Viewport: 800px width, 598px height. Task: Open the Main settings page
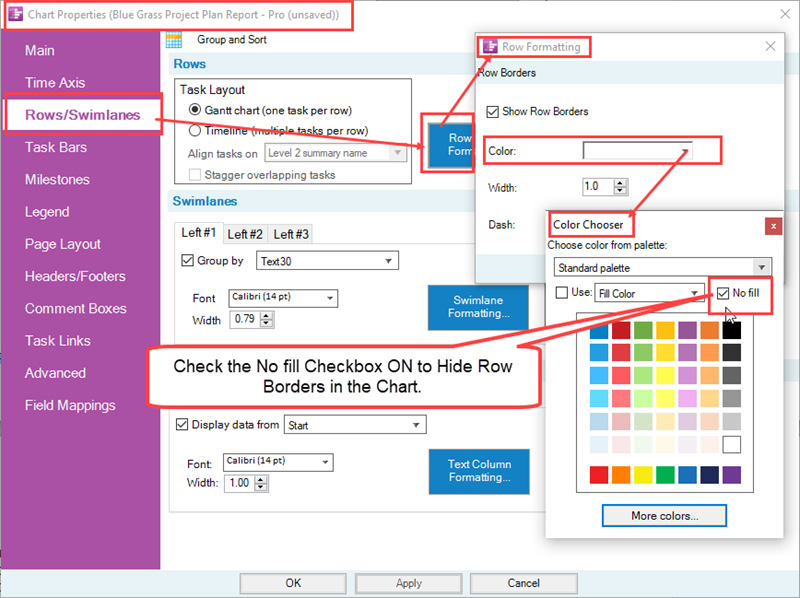coord(40,51)
